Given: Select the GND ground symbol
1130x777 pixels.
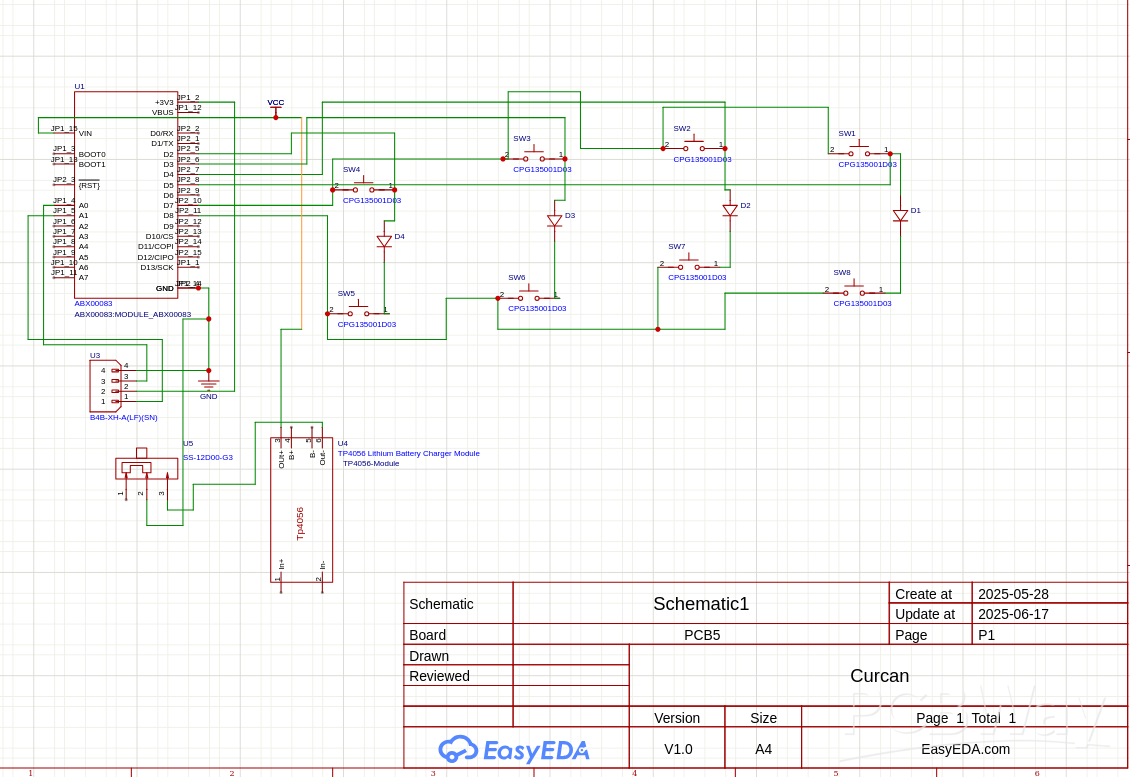Looking at the screenshot, I should (208, 383).
